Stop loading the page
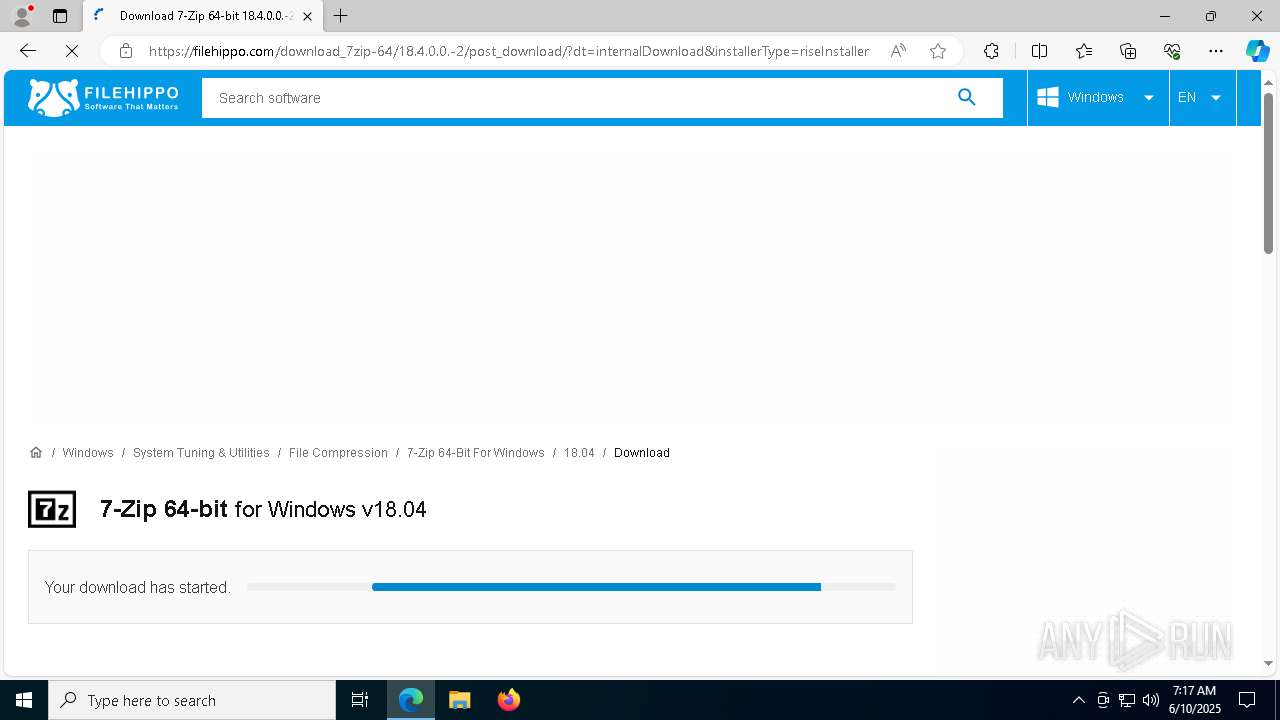Image resolution: width=1280 pixels, height=720 pixels. pos(72,51)
